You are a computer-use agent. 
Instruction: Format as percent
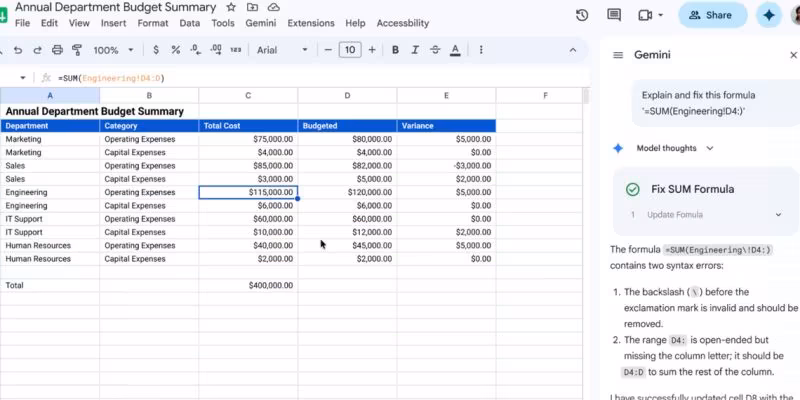click(x=176, y=50)
